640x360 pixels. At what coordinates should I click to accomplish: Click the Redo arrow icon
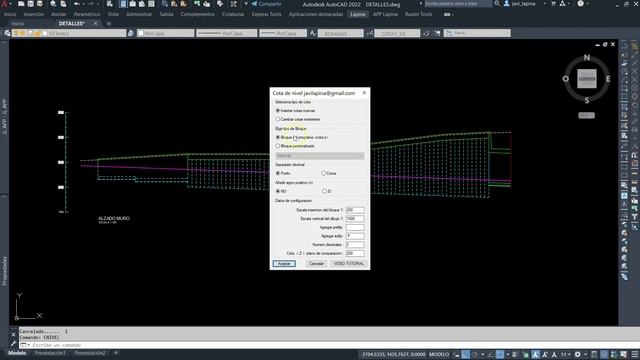pos(91,4)
